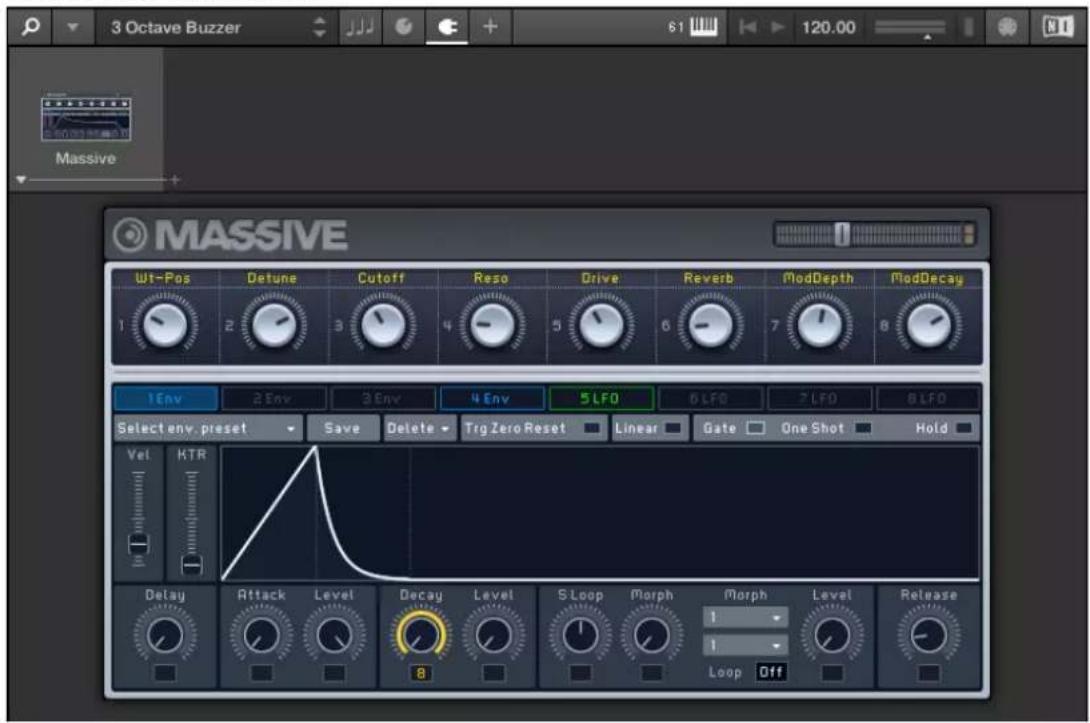This screenshot has height=723, width=1090.
Task: Click the envelope peak point in the display
Action: coord(316,448)
